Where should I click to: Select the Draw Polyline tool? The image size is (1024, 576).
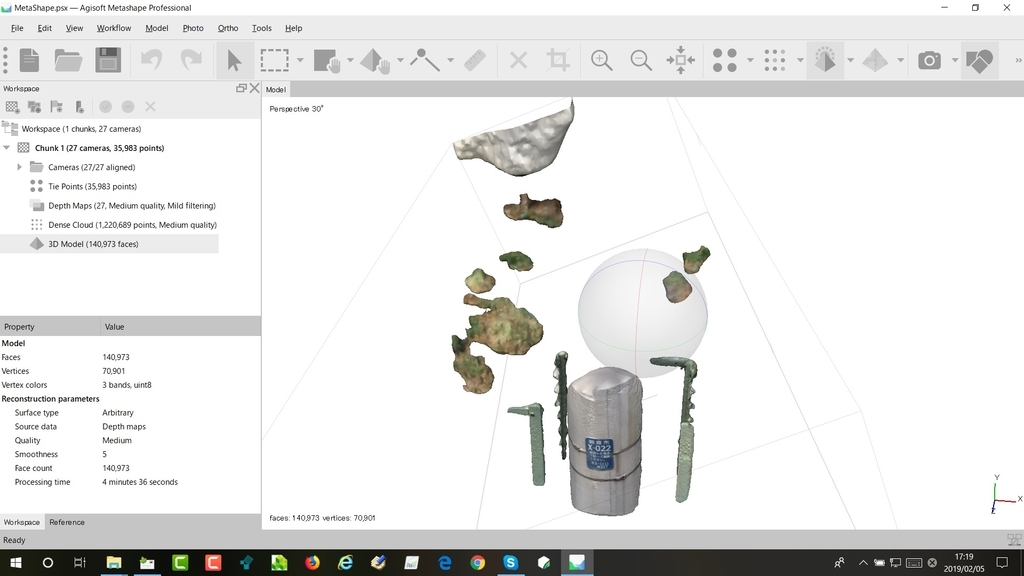tap(425, 60)
